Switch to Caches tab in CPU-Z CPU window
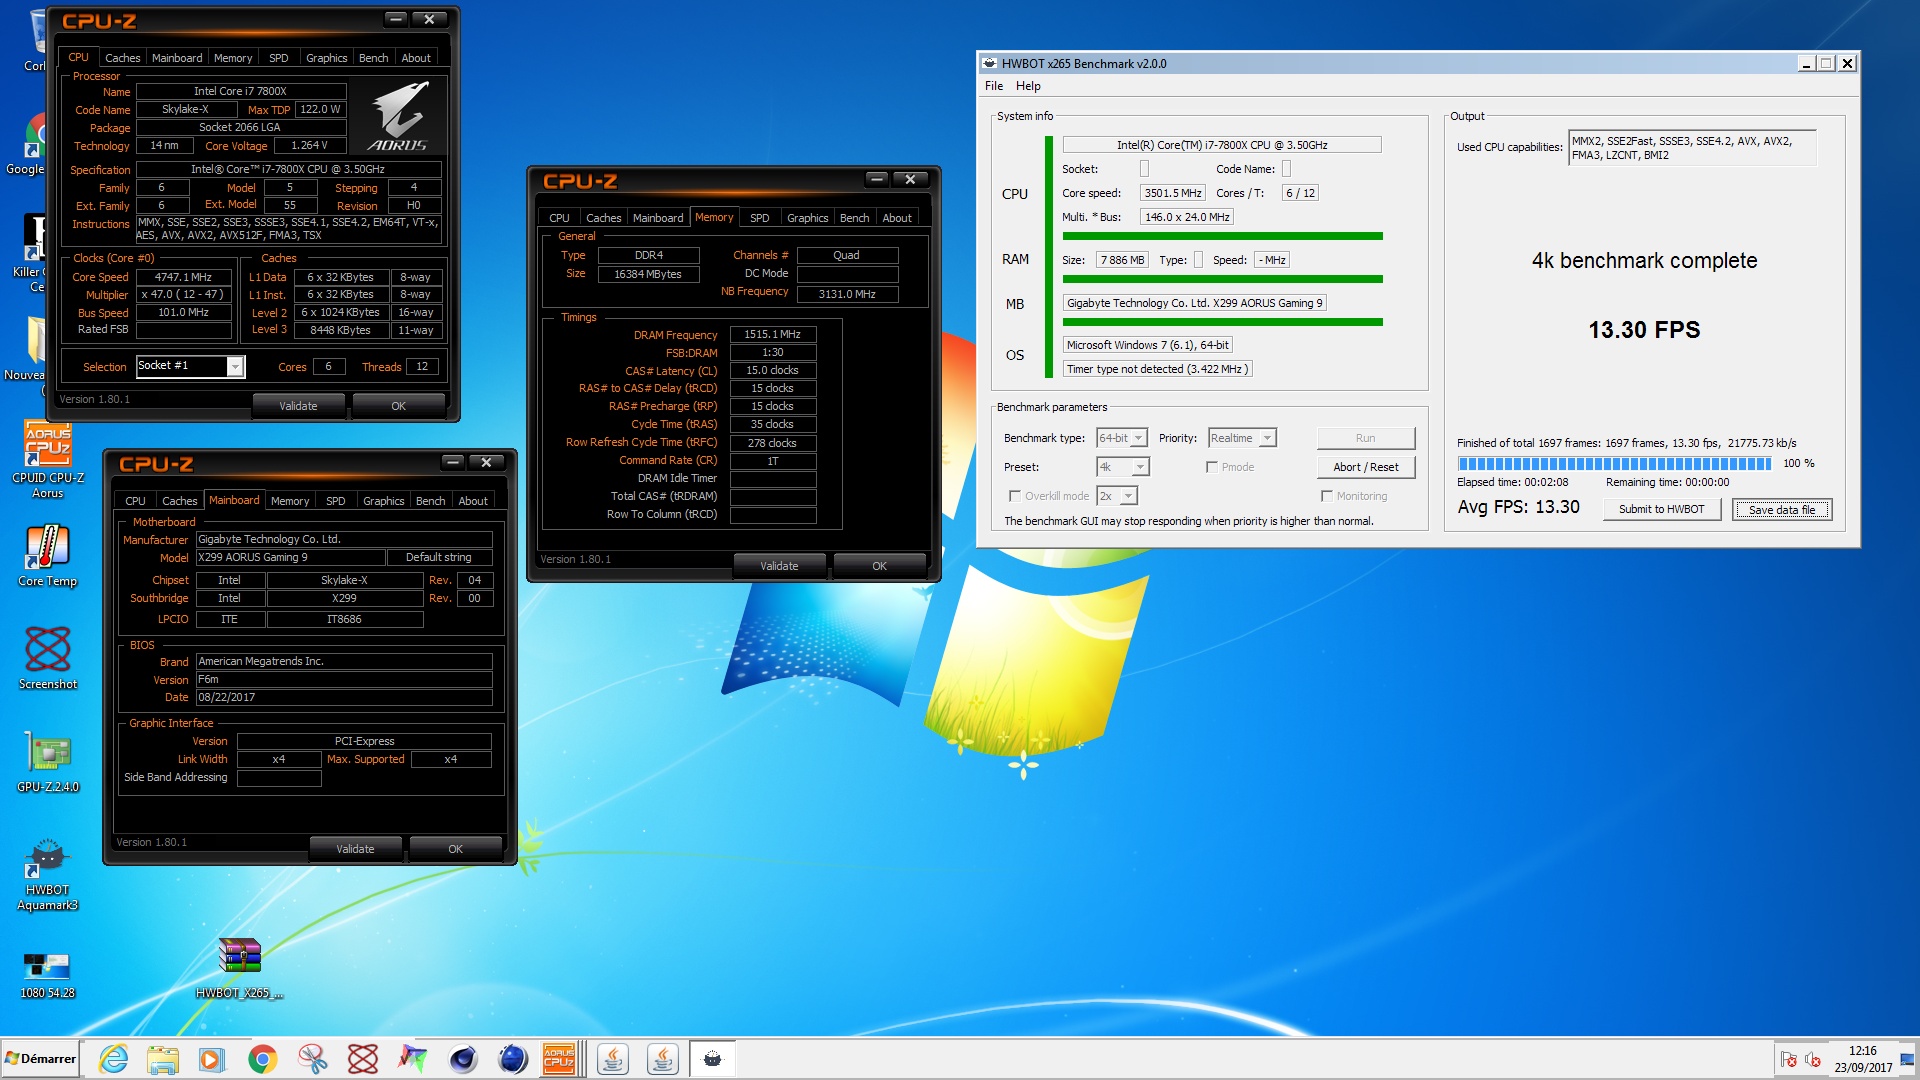1920x1080 pixels. pos(123,58)
